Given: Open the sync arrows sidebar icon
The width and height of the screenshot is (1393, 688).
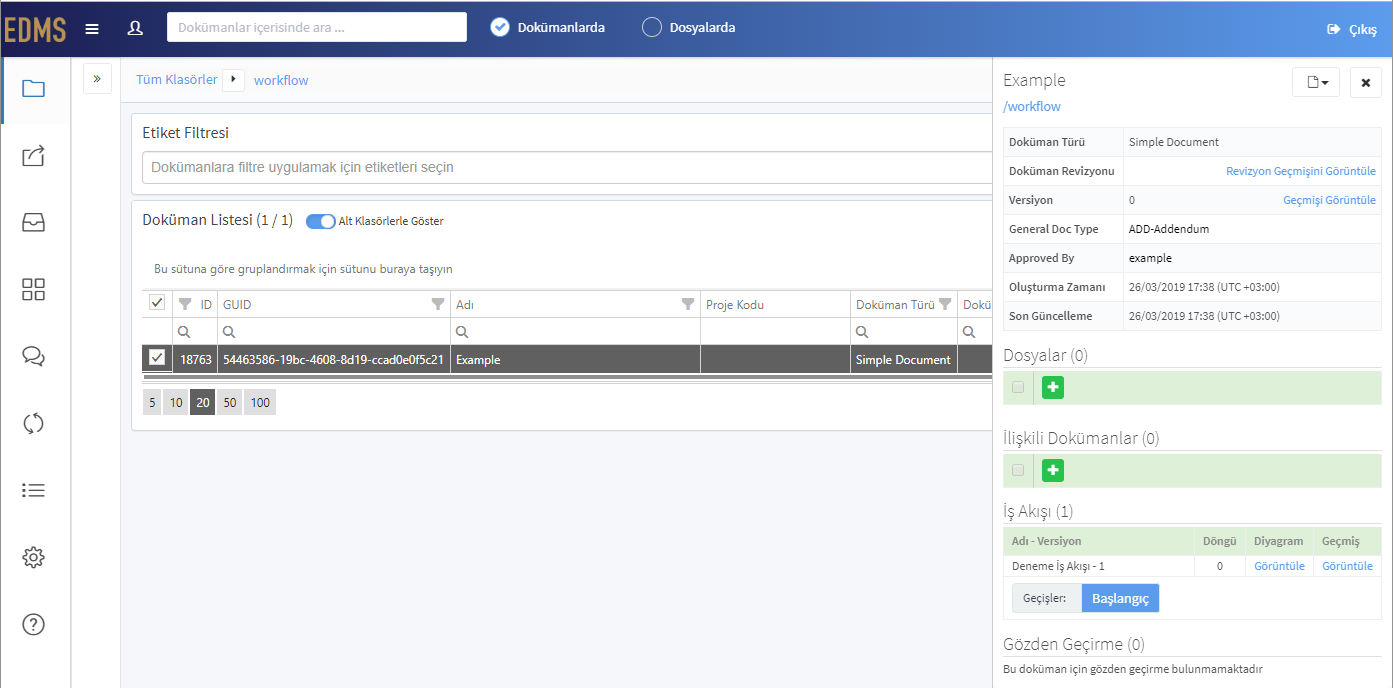Looking at the screenshot, I should point(33,423).
